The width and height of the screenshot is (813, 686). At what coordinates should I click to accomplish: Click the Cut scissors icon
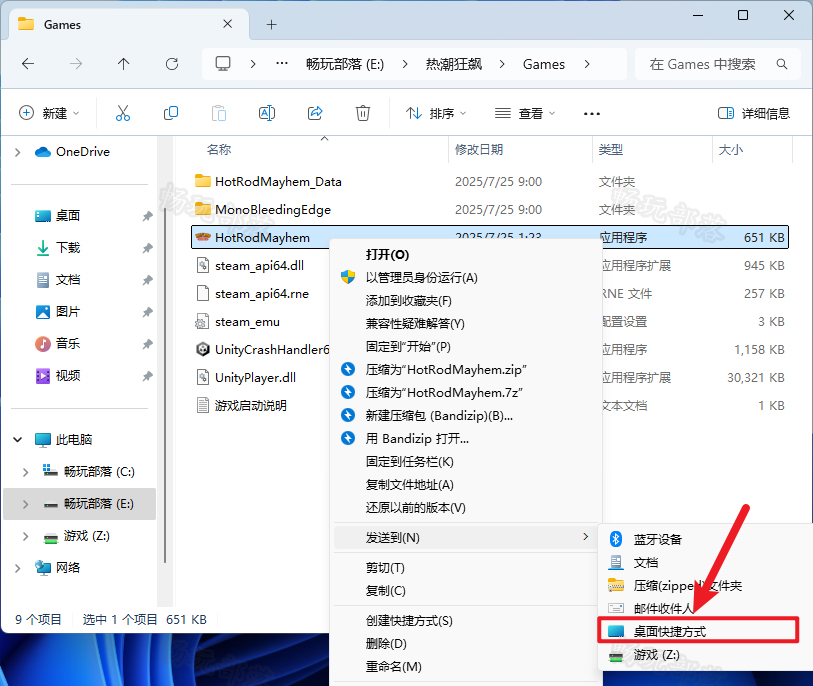pyautogui.click(x=123, y=113)
